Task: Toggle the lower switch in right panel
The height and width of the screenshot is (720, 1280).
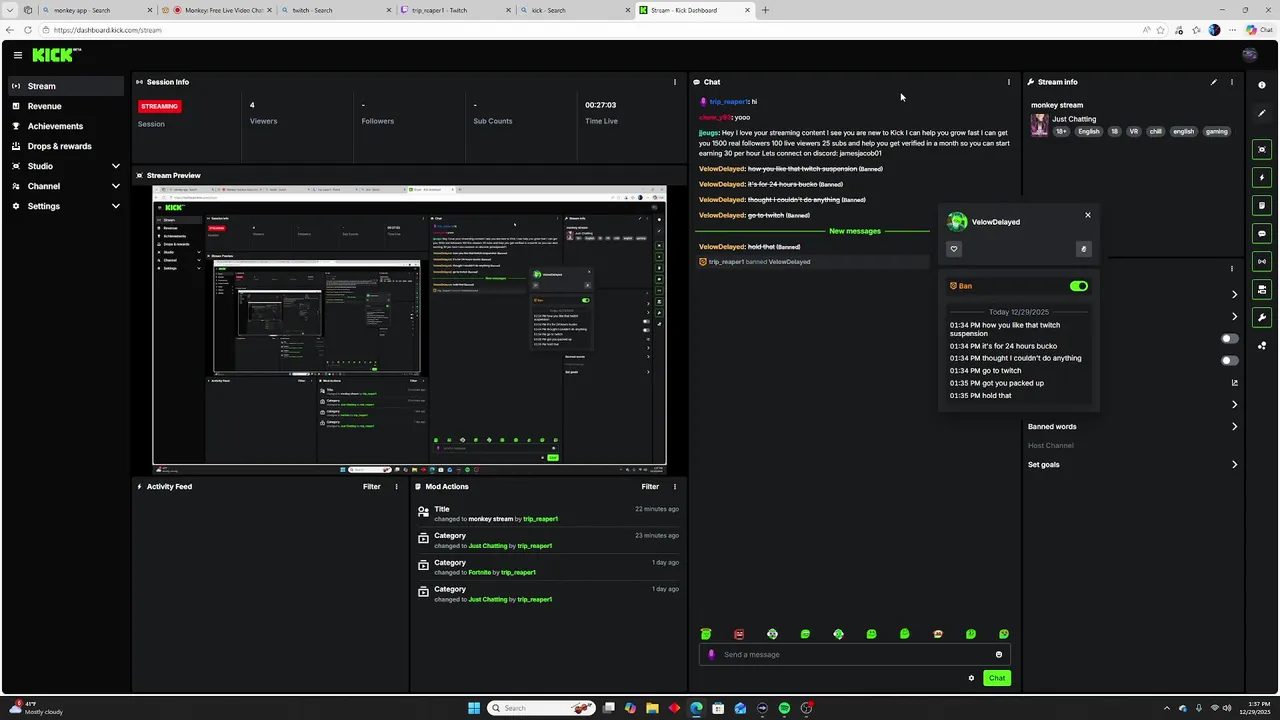Action: click(1229, 361)
